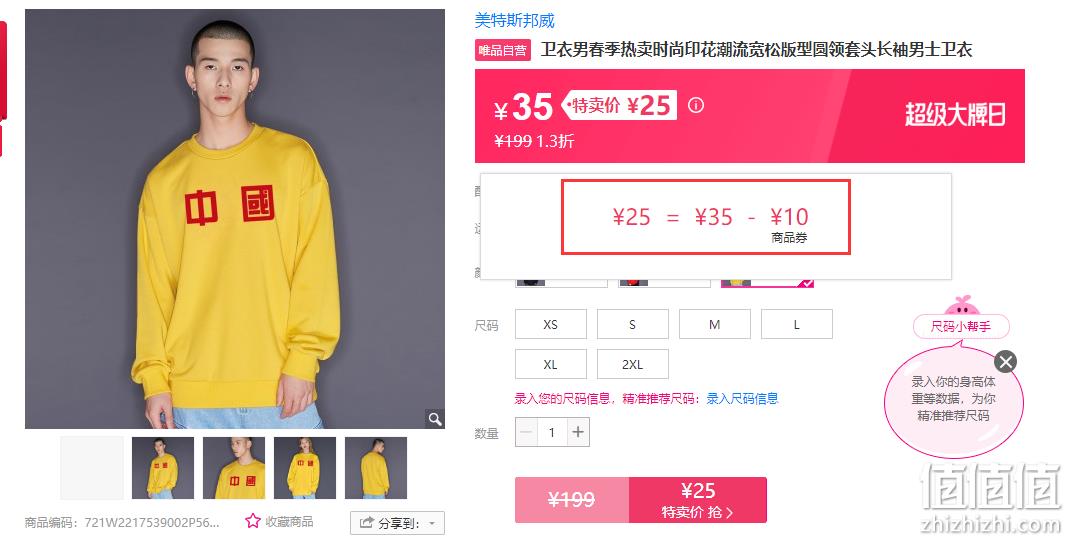Image resolution: width=1070 pixels, height=542 pixels.
Task: Choose size 2XL
Action: (633, 364)
